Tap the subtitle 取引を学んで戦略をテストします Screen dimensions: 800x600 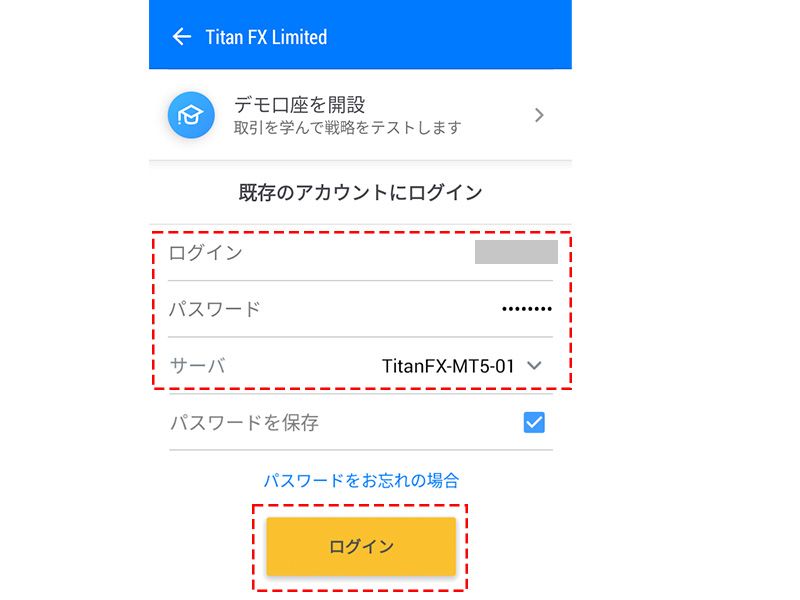347,128
